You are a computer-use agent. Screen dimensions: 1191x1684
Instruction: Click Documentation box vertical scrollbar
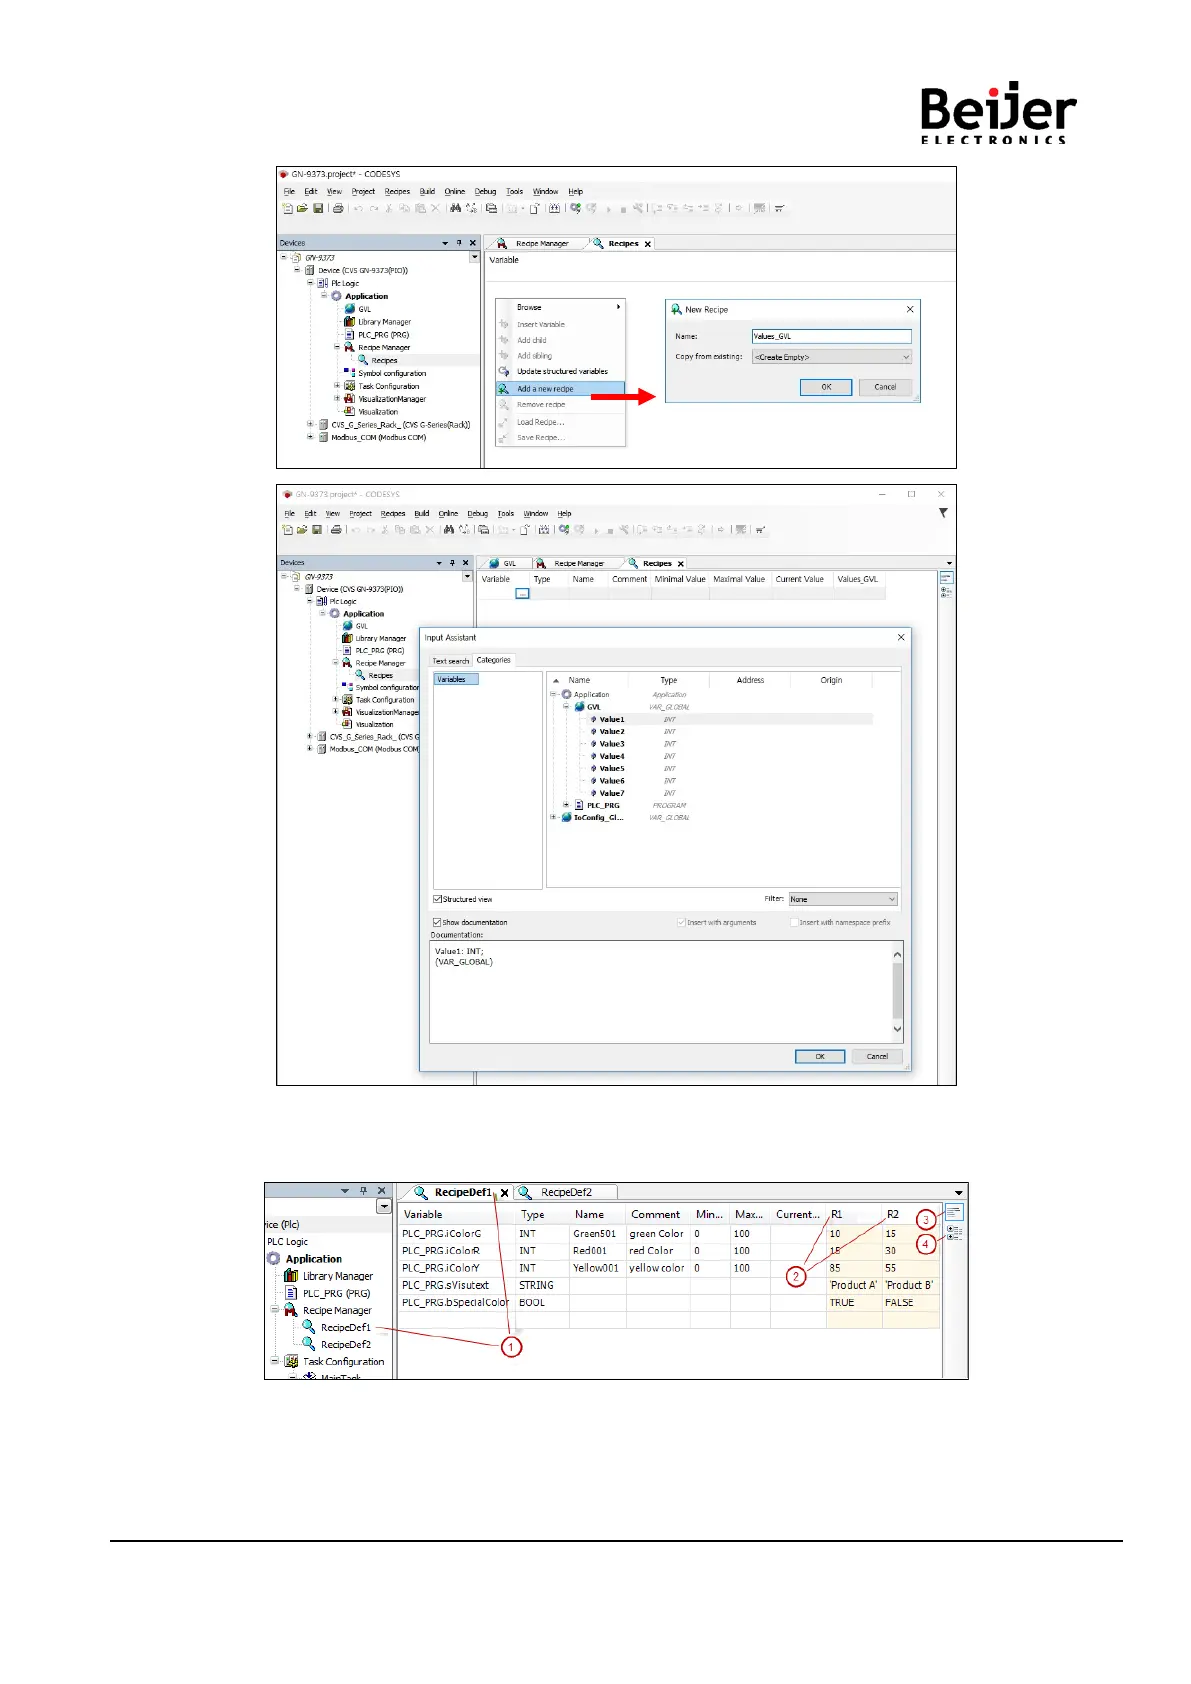point(897,991)
